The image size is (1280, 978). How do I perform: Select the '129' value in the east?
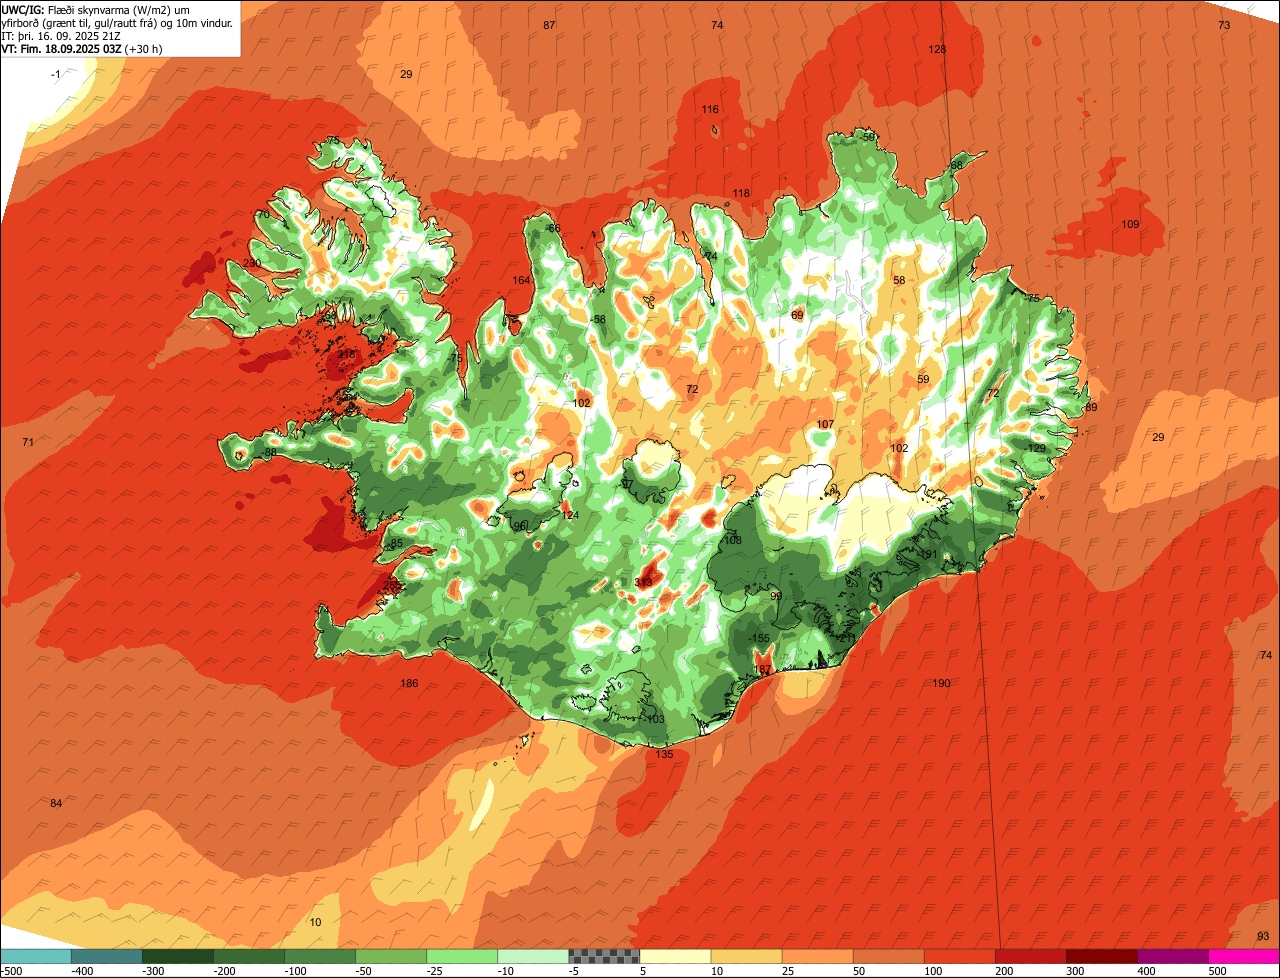click(x=1037, y=448)
